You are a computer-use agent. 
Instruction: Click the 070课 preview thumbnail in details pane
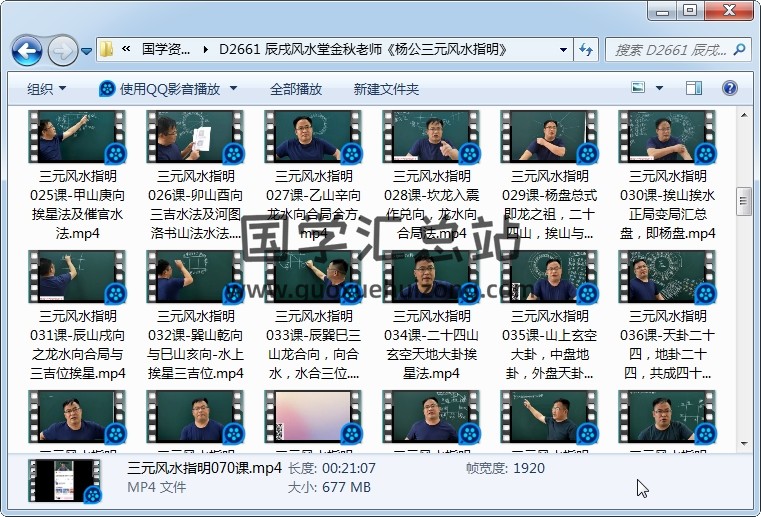tap(65, 481)
